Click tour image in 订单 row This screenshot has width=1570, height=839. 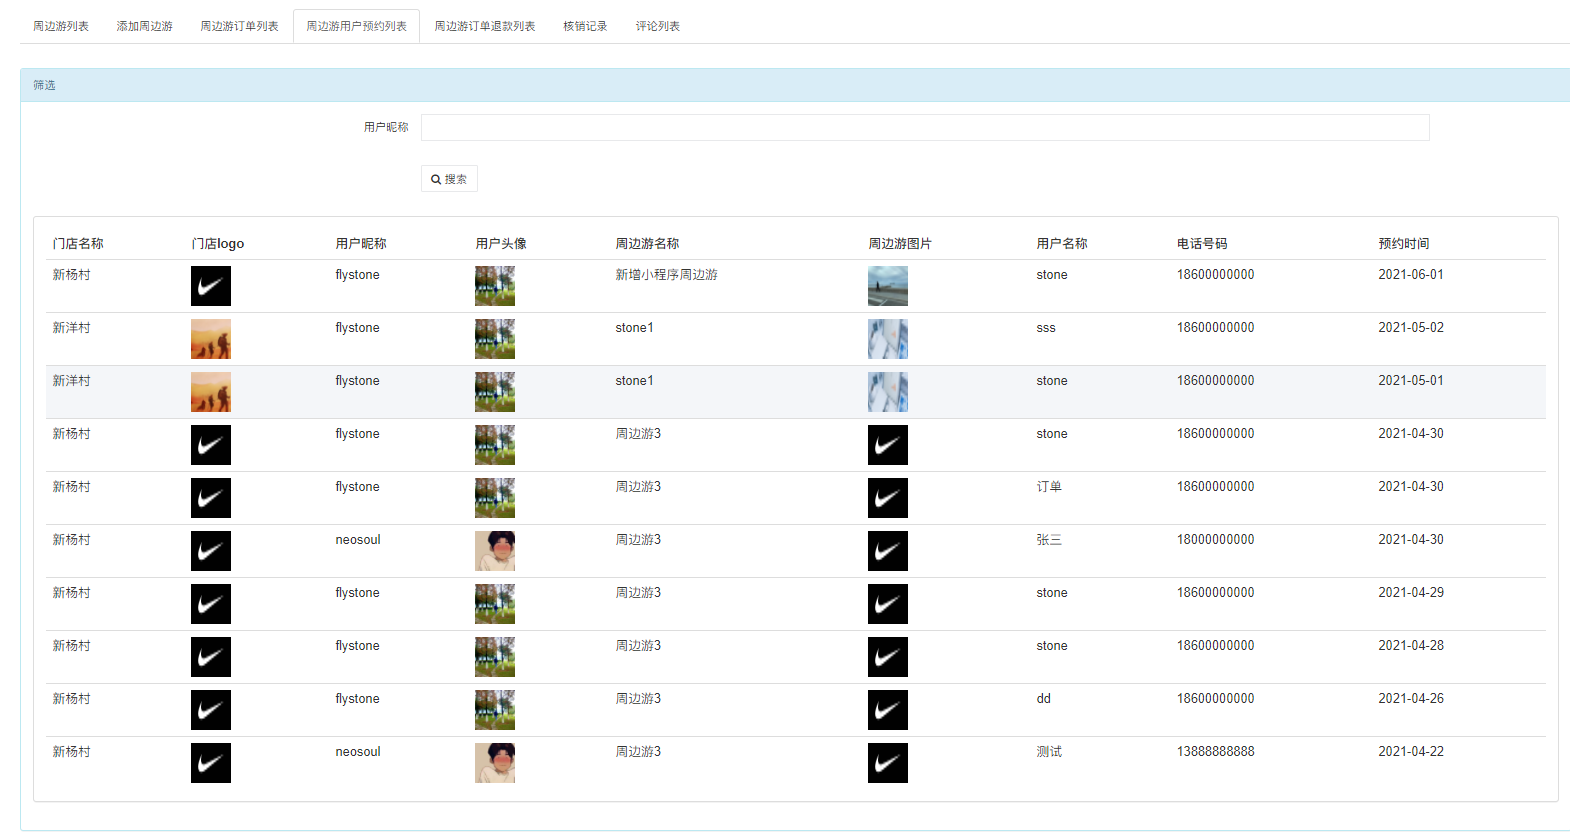888,498
